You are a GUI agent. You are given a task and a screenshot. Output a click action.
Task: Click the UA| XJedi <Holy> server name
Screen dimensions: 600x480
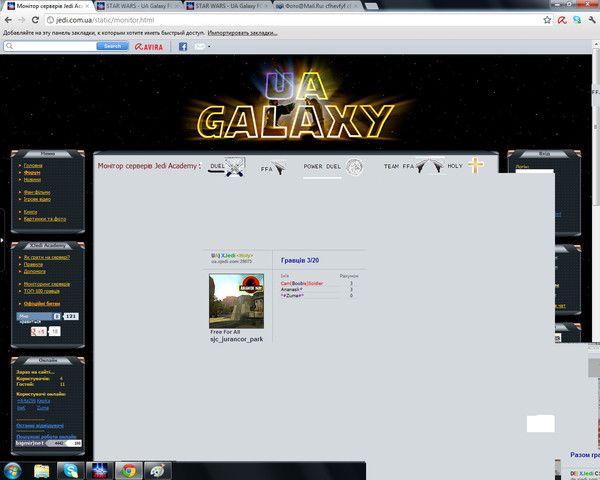pyautogui.click(x=232, y=255)
